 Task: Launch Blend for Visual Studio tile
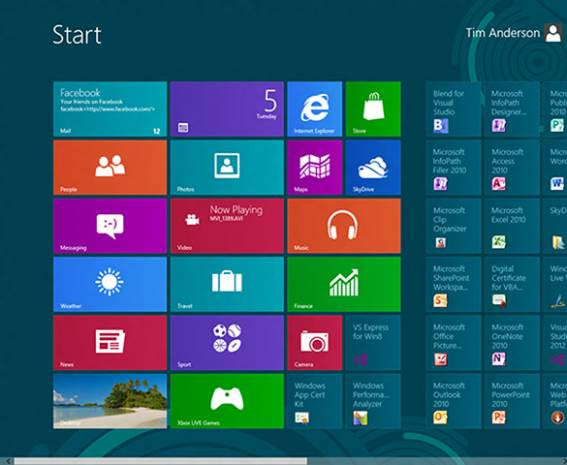(453, 109)
